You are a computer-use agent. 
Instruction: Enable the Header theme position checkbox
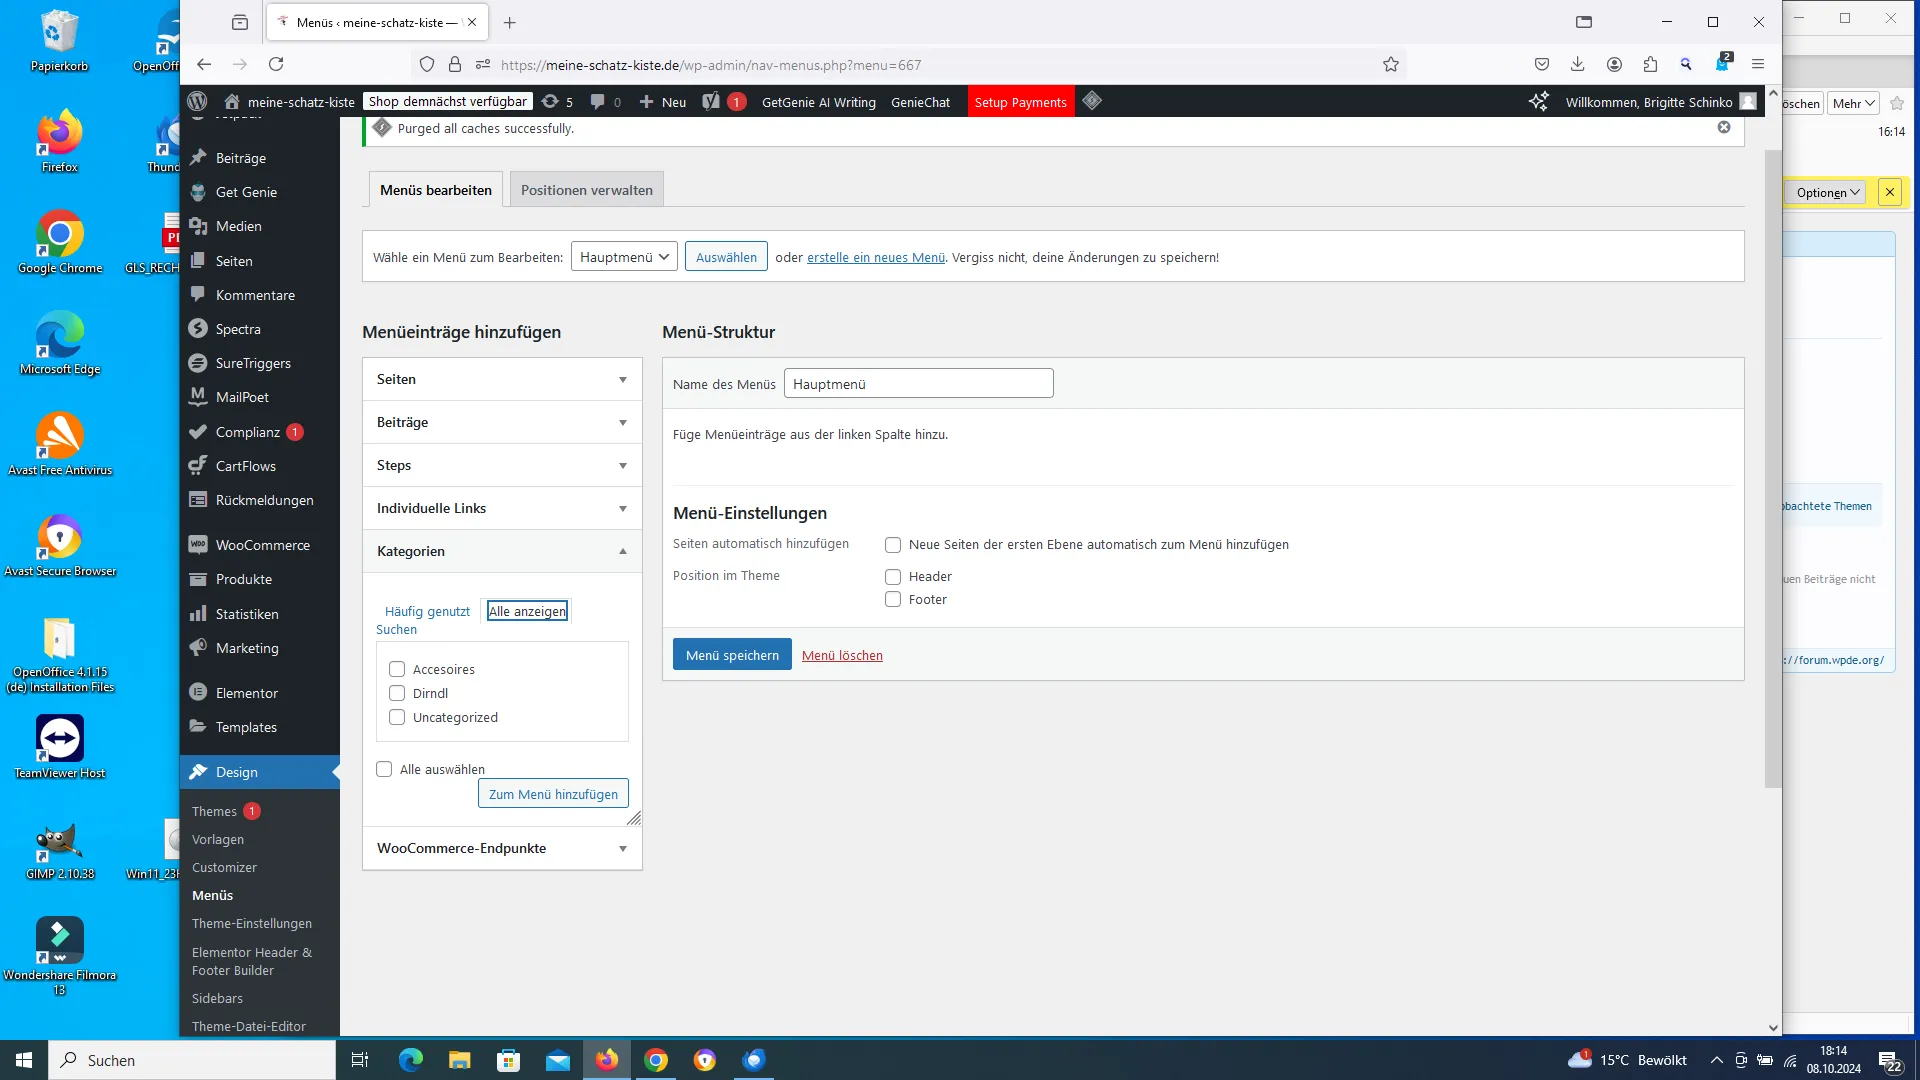pyautogui.click(x=893, y=577)
